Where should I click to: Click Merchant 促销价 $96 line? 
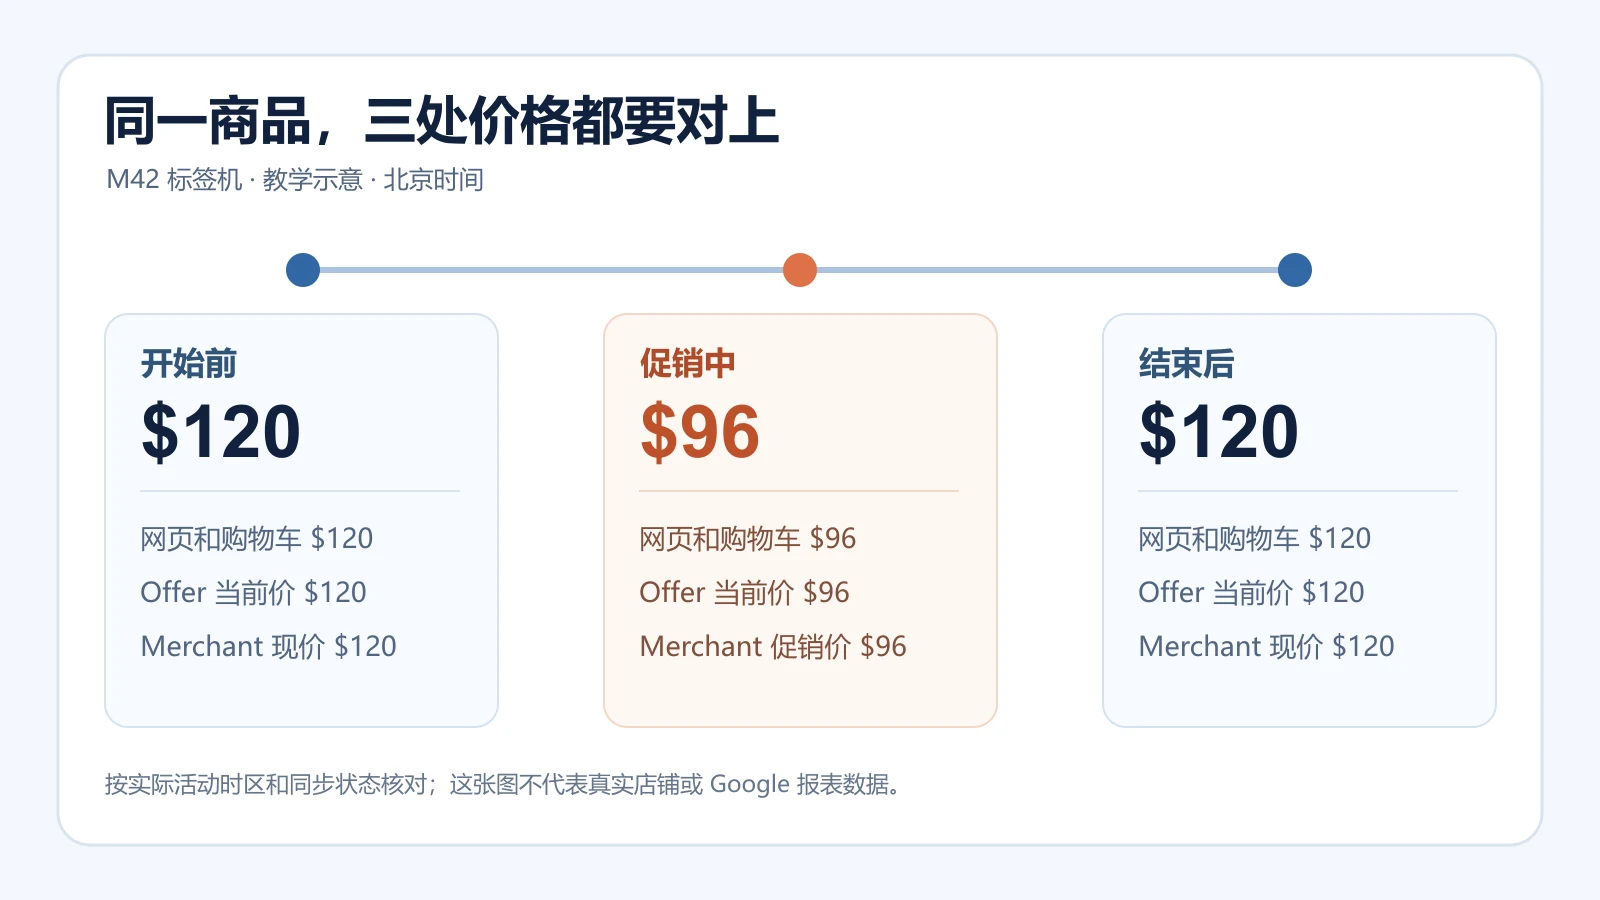[x=773, y=647]
